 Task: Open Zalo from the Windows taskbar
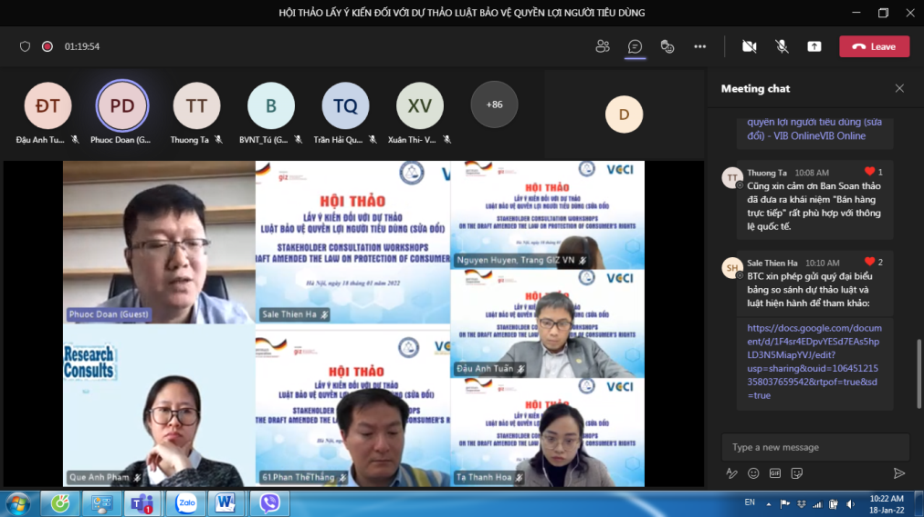click(186, 503)
